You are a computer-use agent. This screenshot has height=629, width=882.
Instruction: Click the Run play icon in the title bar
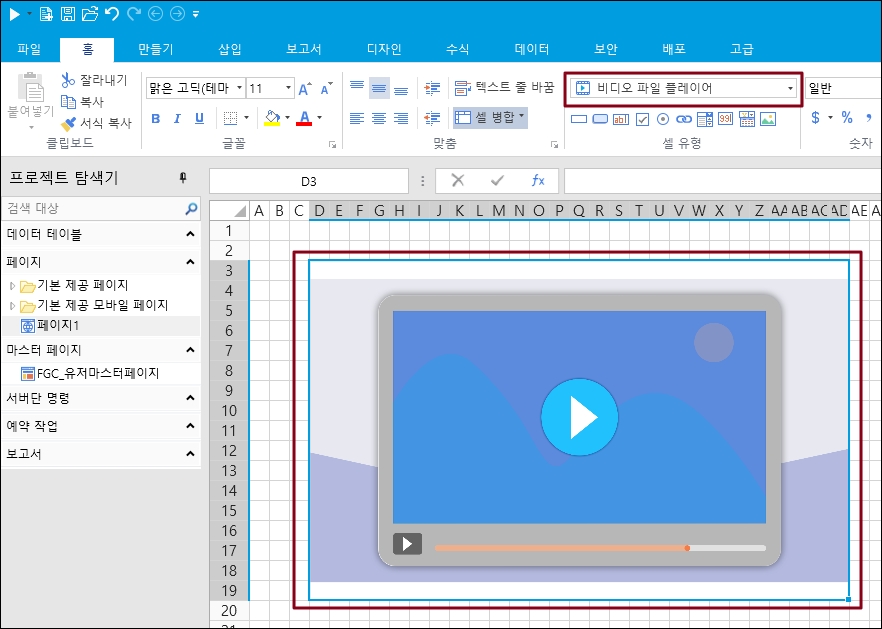pyautogui.click(x=14, y=13)
